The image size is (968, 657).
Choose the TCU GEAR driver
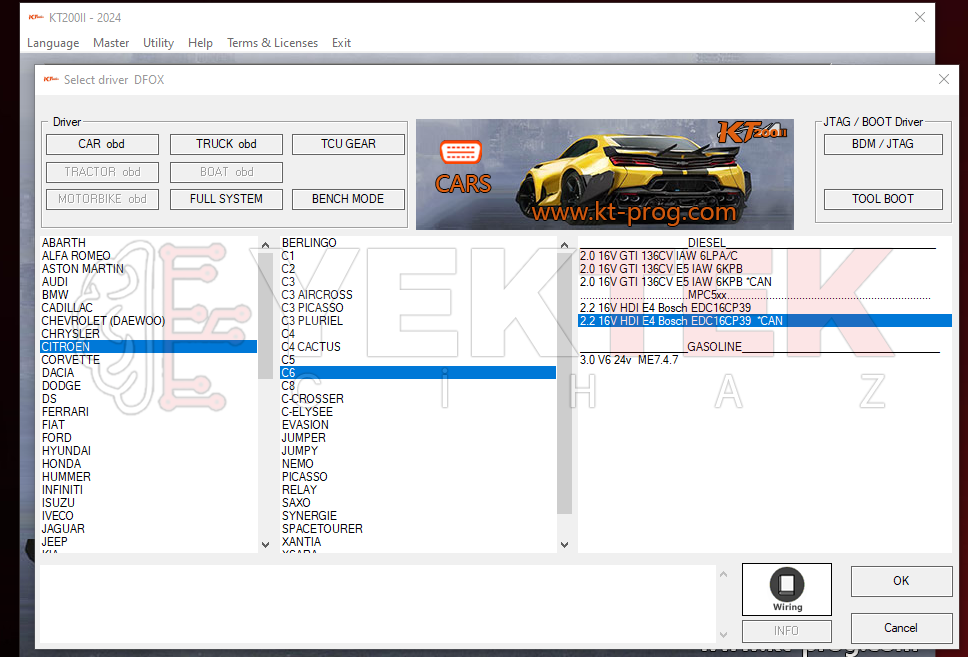pyautogui.click(x=348, y=144)
